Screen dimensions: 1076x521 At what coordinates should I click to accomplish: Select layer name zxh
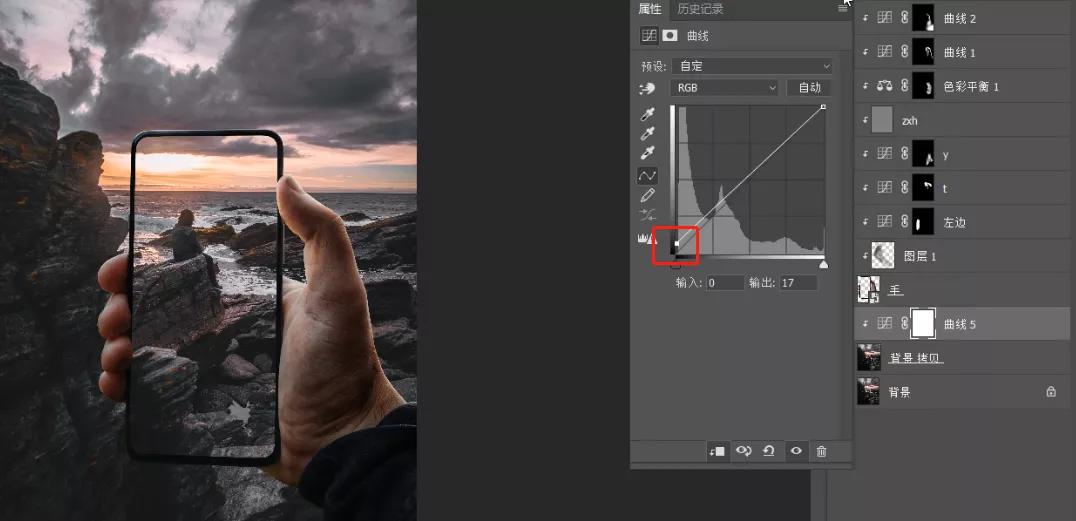click(910, 121)
